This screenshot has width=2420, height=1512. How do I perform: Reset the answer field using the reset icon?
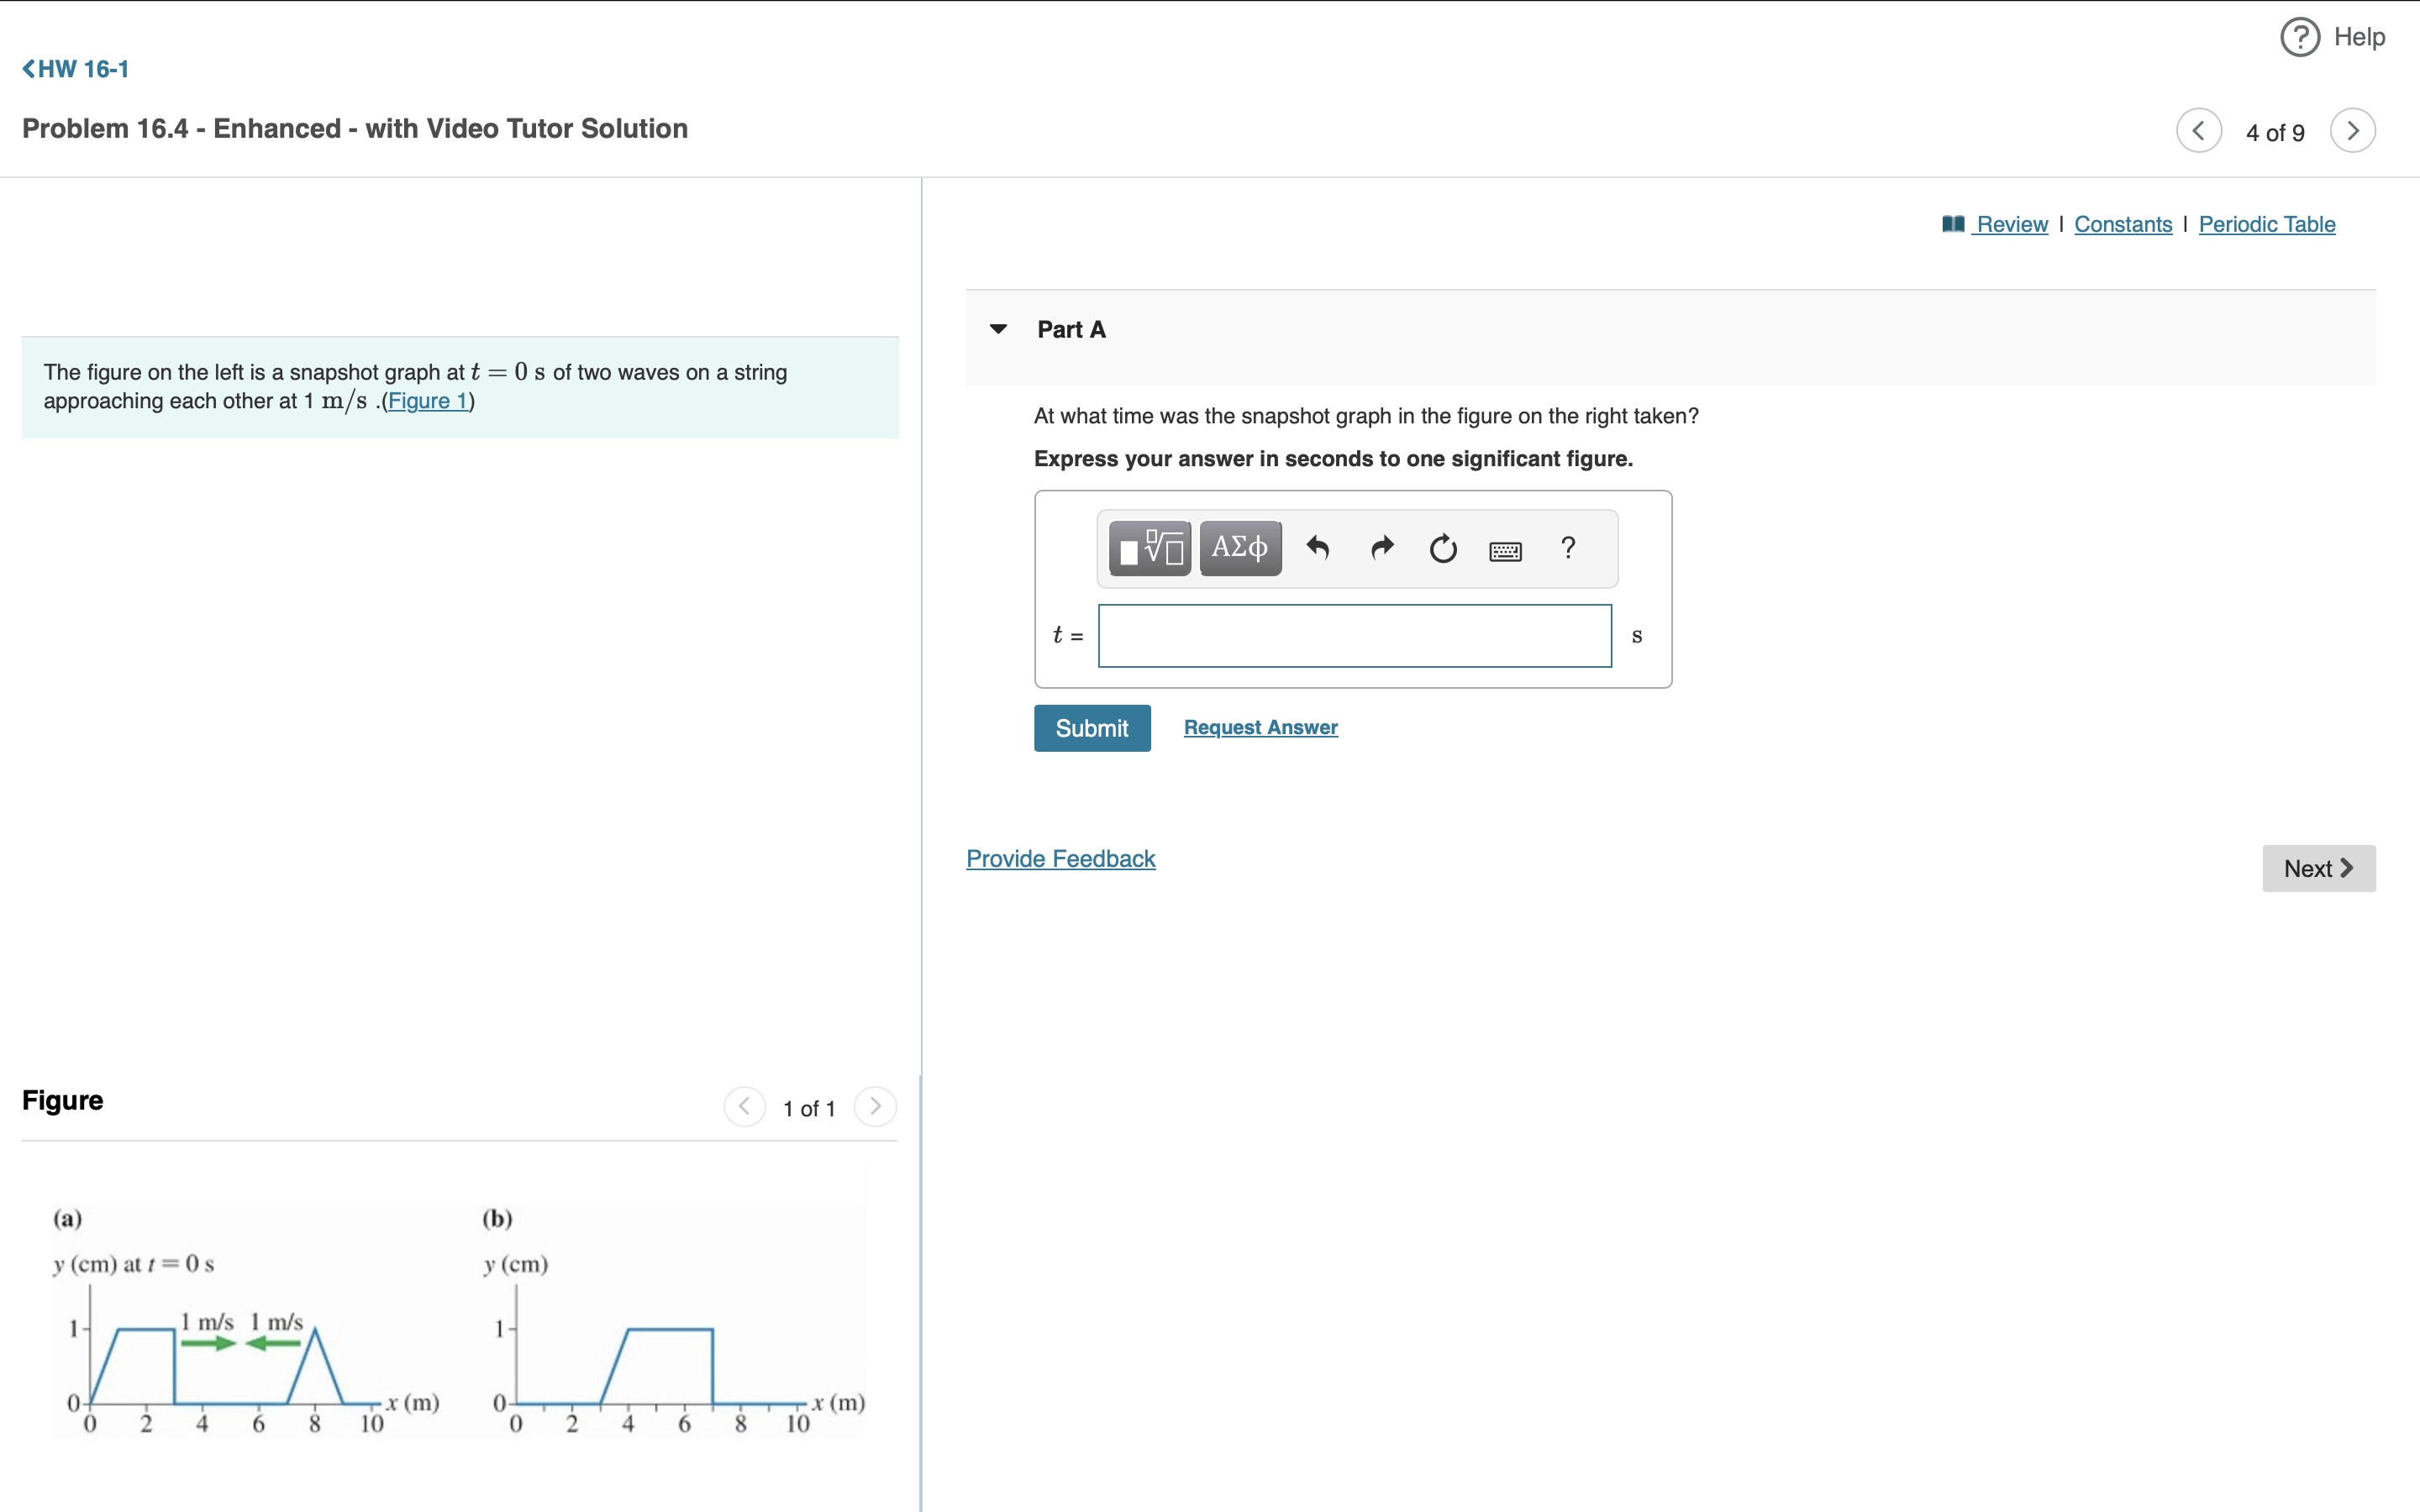tap(1443, 548)
